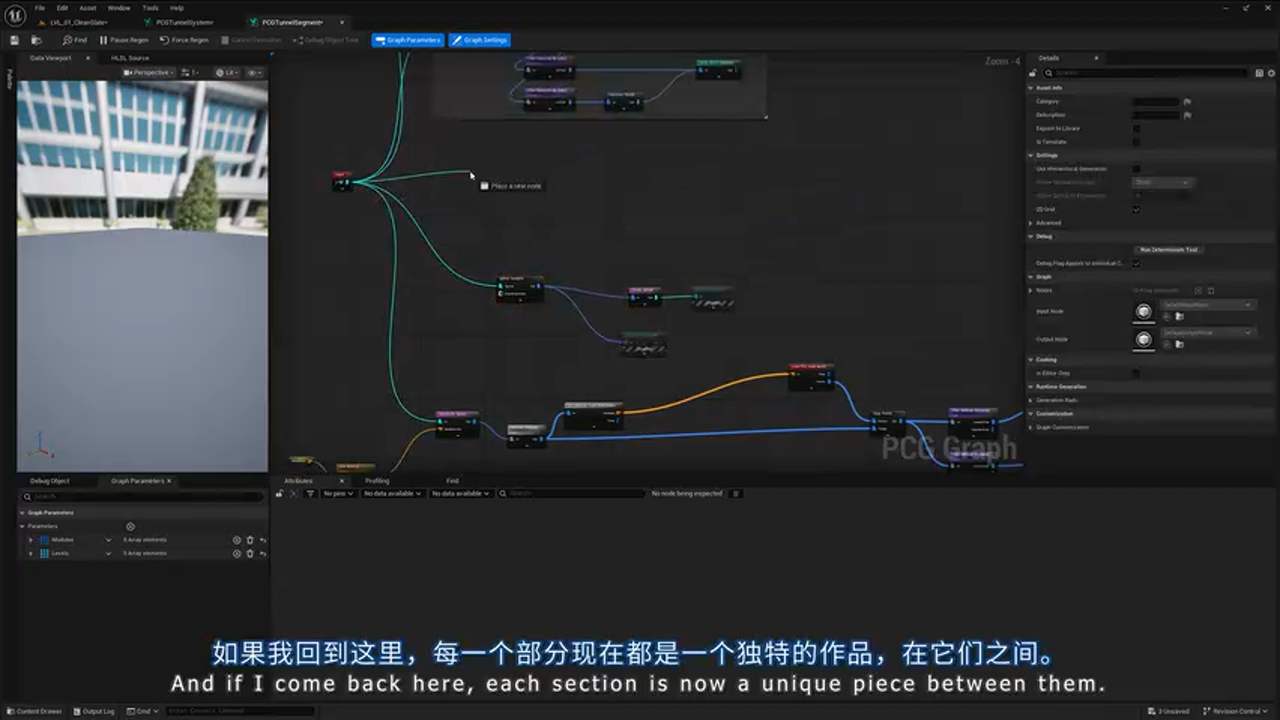Click the delete icon next to Modules parameter
Image resolution: width=1280 pixels, height=720 pixels.
pos(249,539)
